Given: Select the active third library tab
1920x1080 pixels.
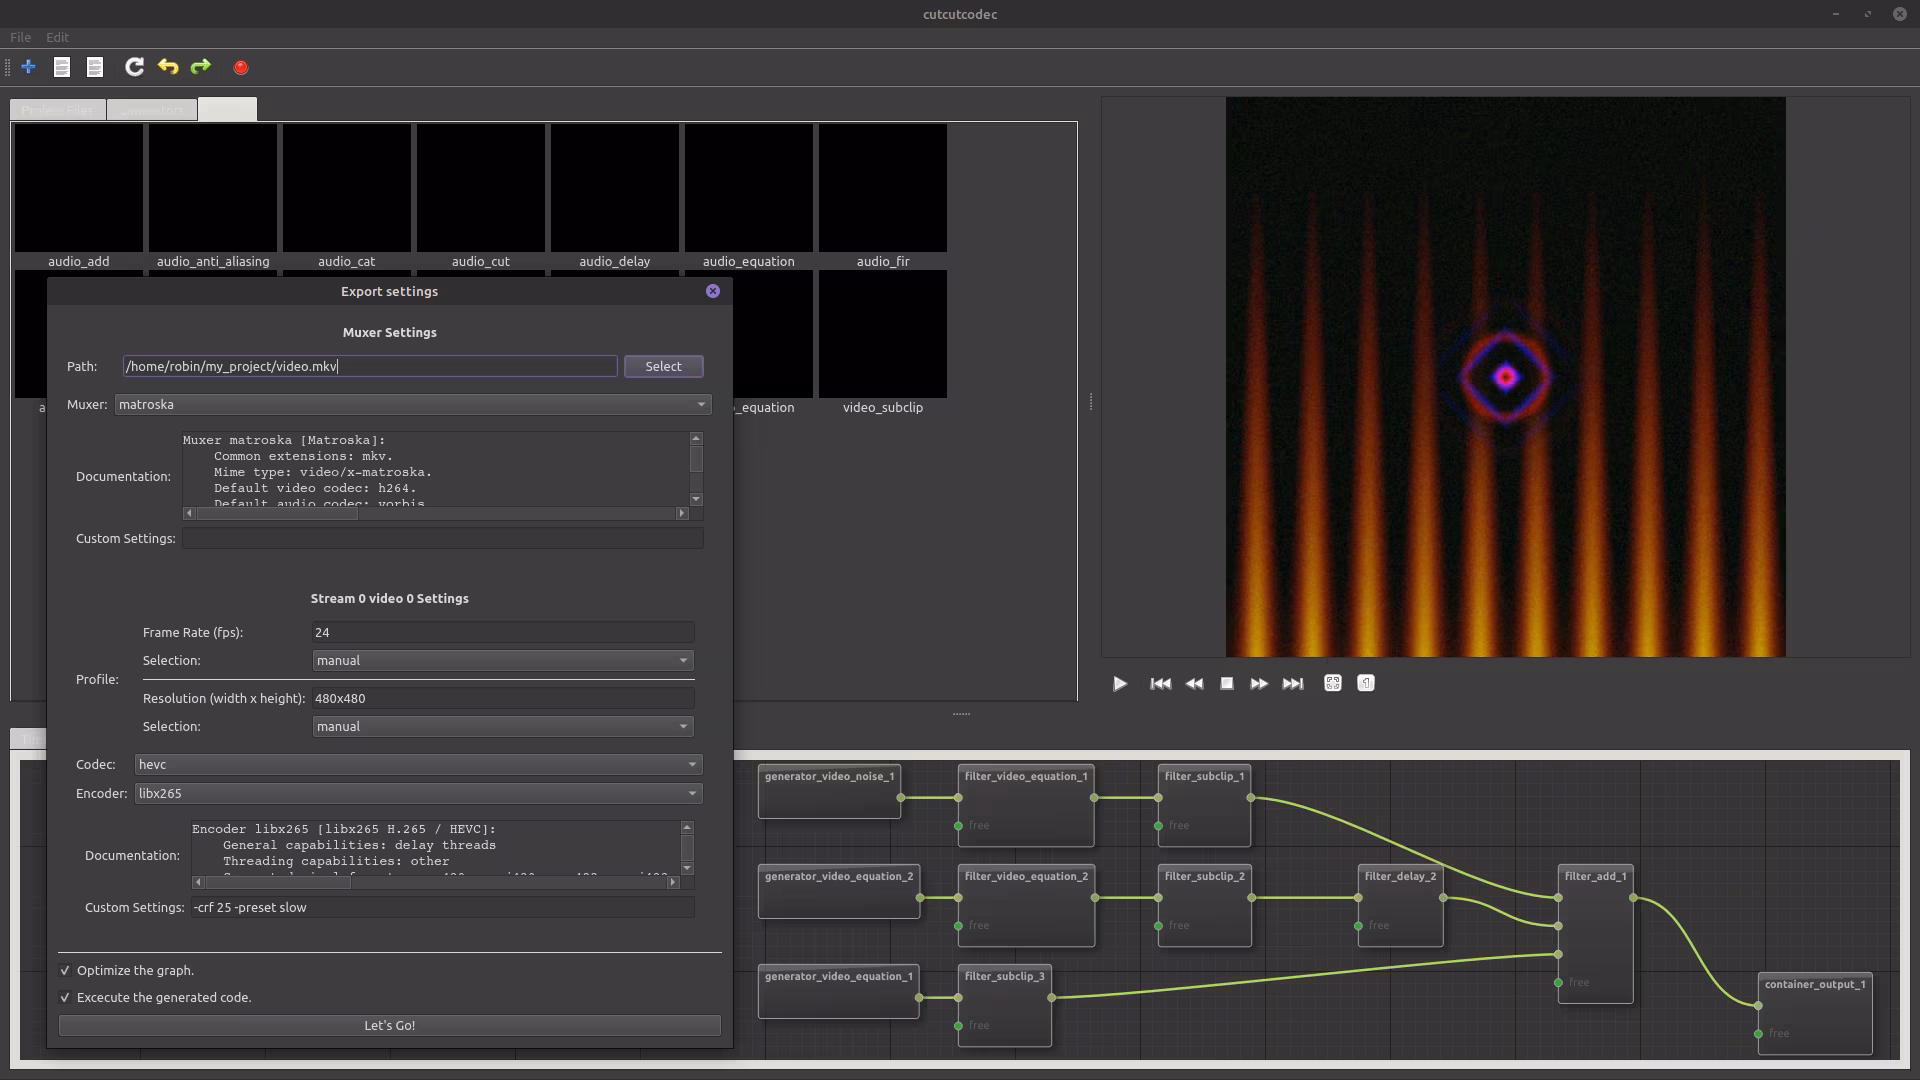Looking at the screenshot, I should point(227,109).
